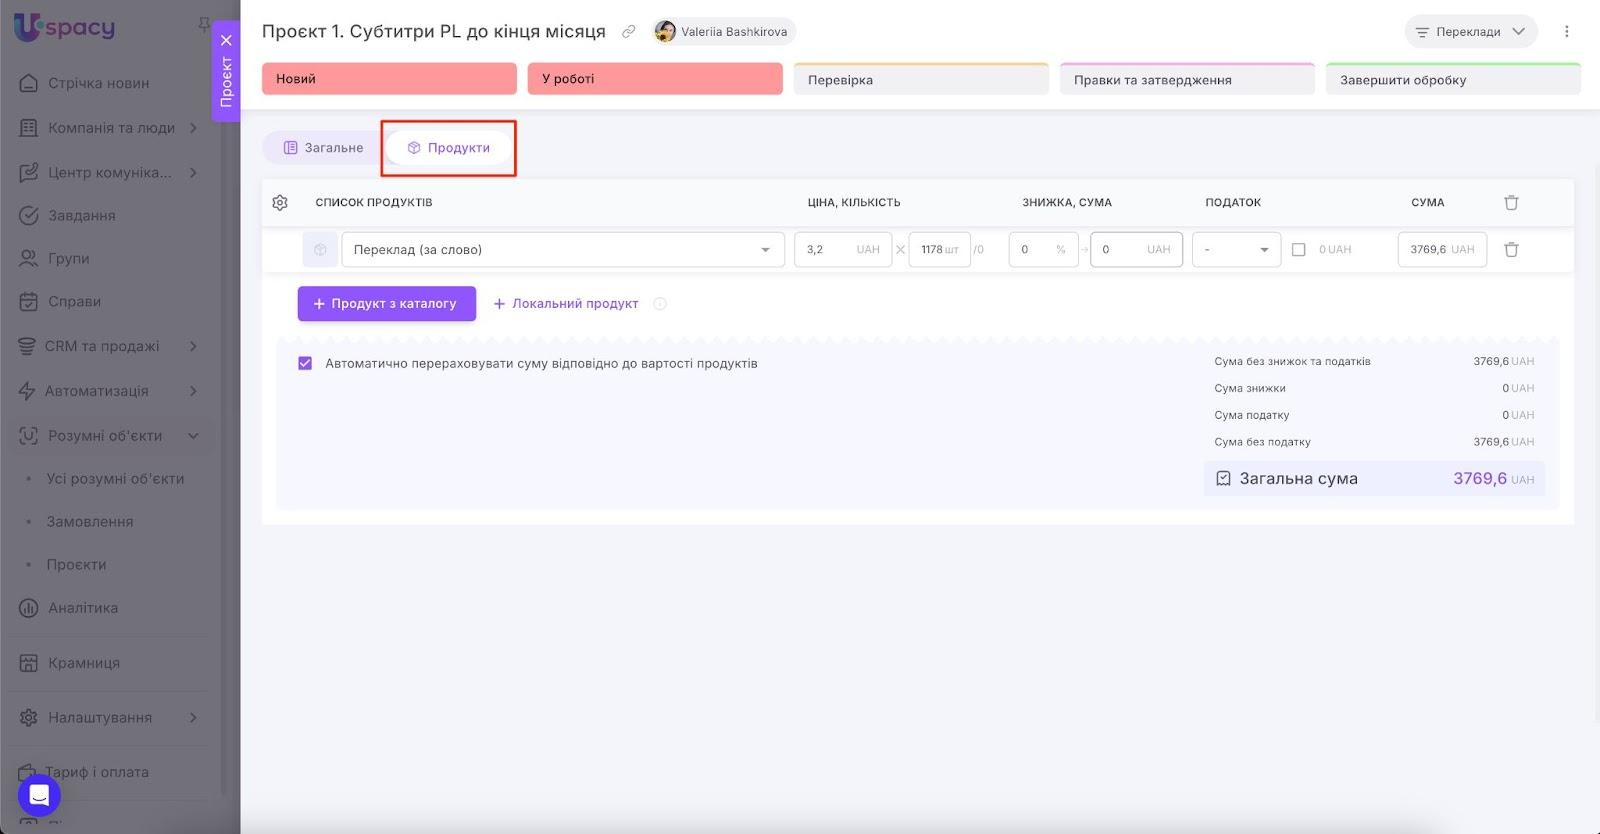Viewport: 1600px width, 834px height.
Task: Expand the tax rate dropdown
Action: [1237, 250]
